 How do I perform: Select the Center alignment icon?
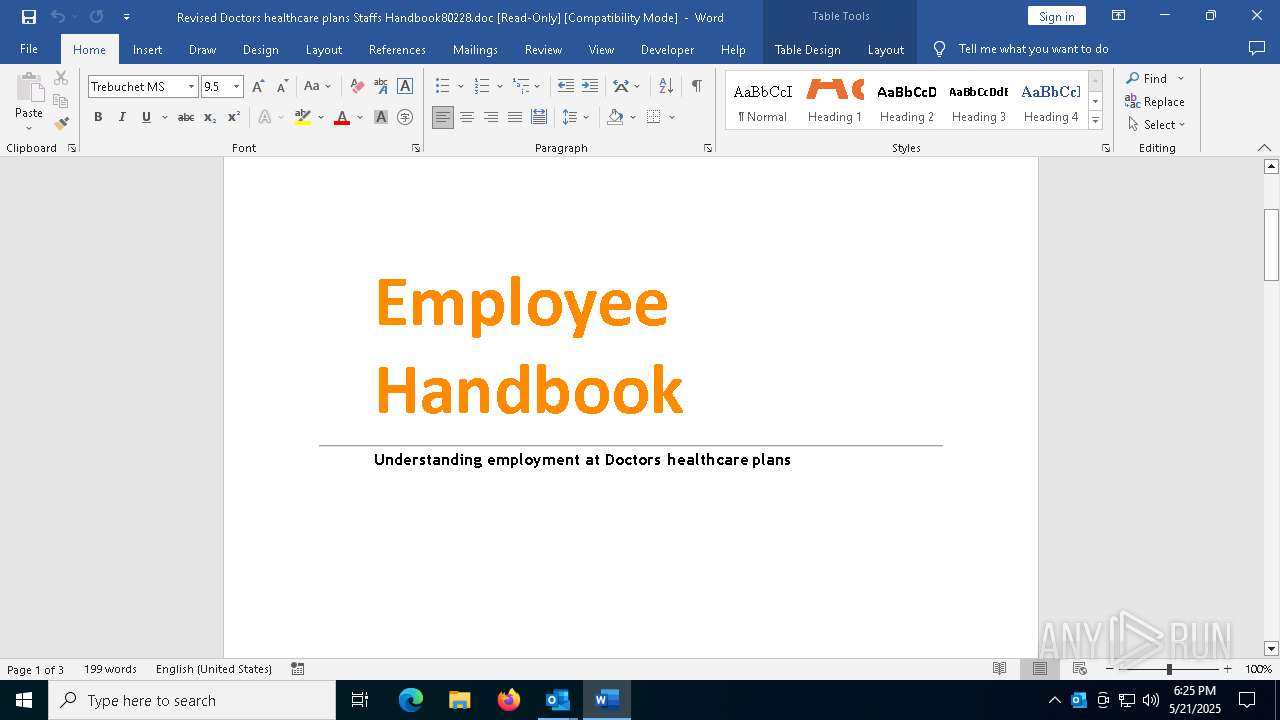coord(467,117)
